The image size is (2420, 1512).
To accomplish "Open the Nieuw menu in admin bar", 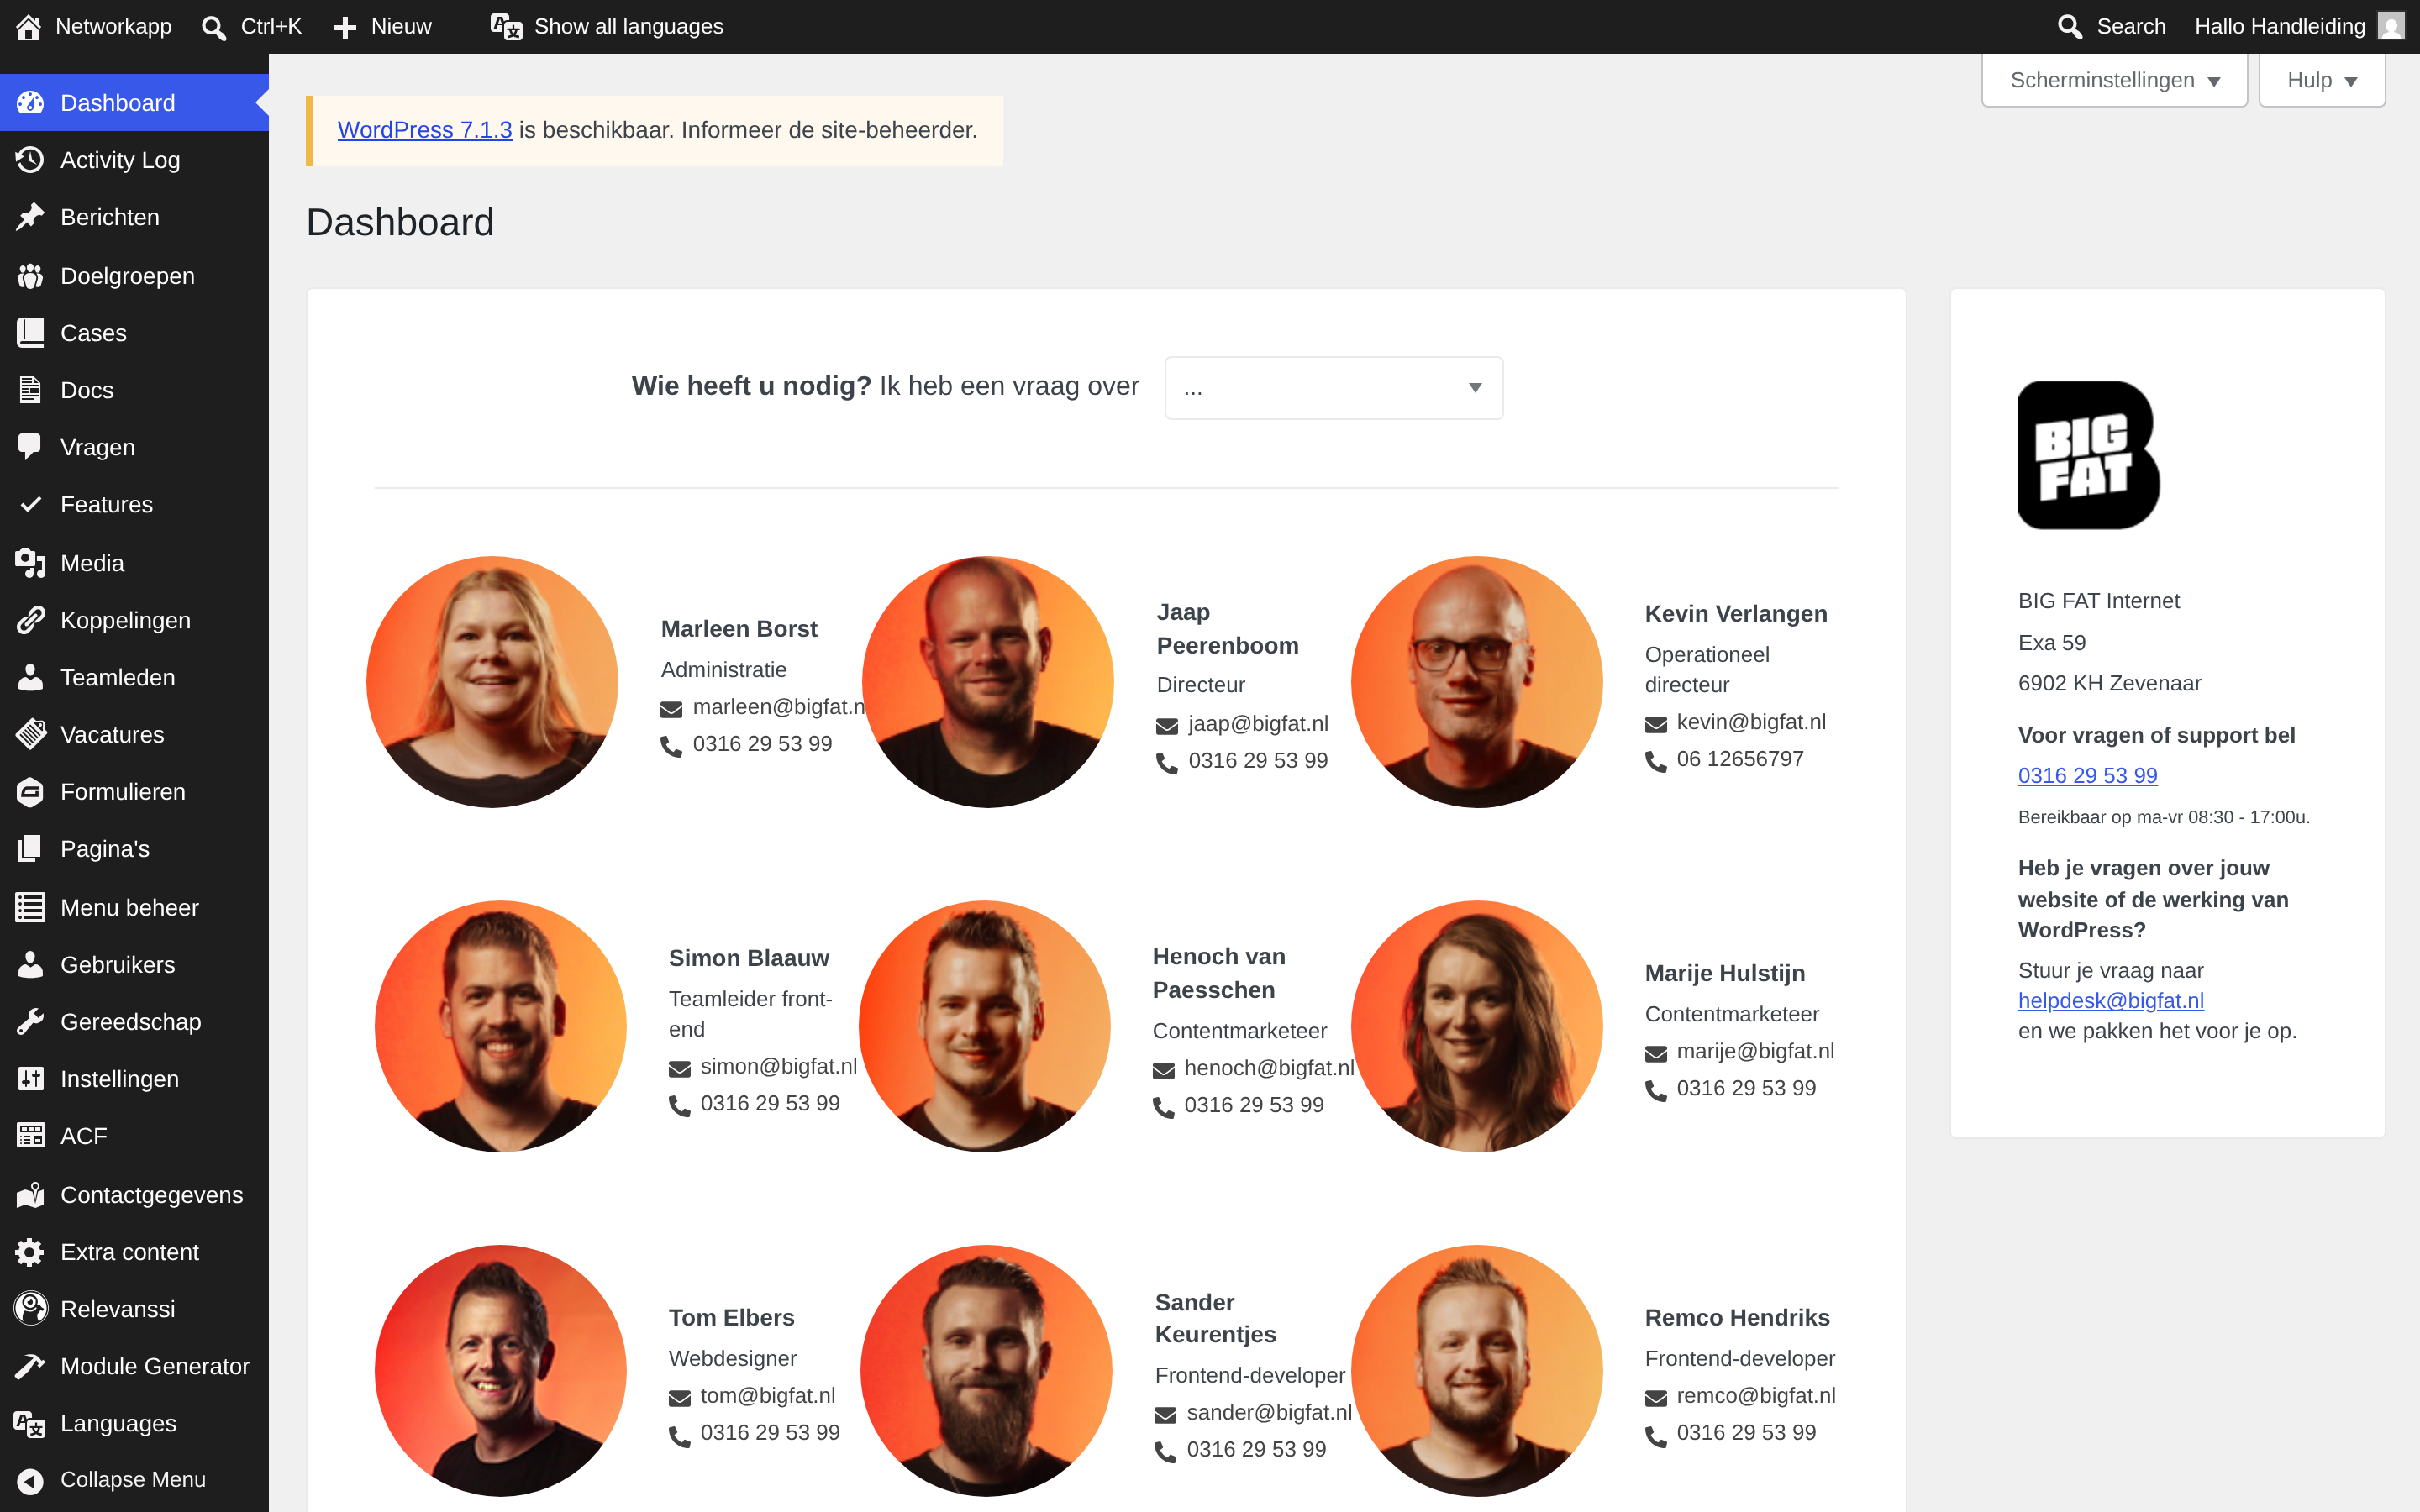I will point(383,26).
